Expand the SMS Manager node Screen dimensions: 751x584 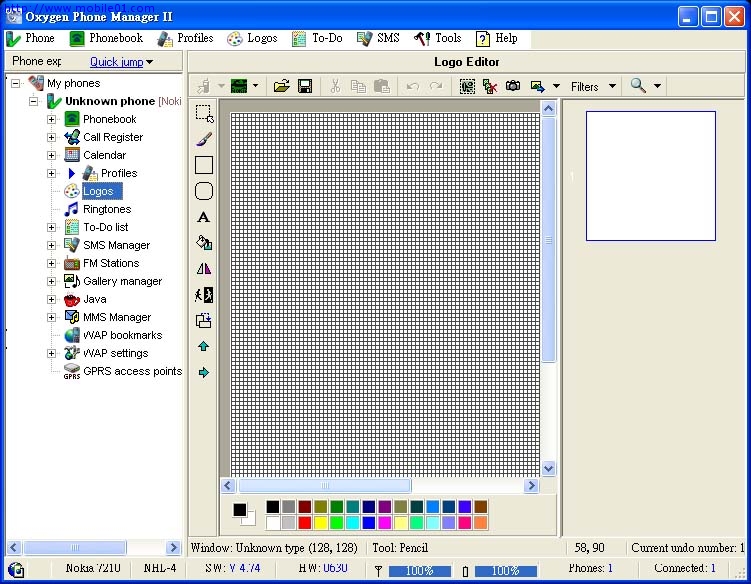[51, 245]
